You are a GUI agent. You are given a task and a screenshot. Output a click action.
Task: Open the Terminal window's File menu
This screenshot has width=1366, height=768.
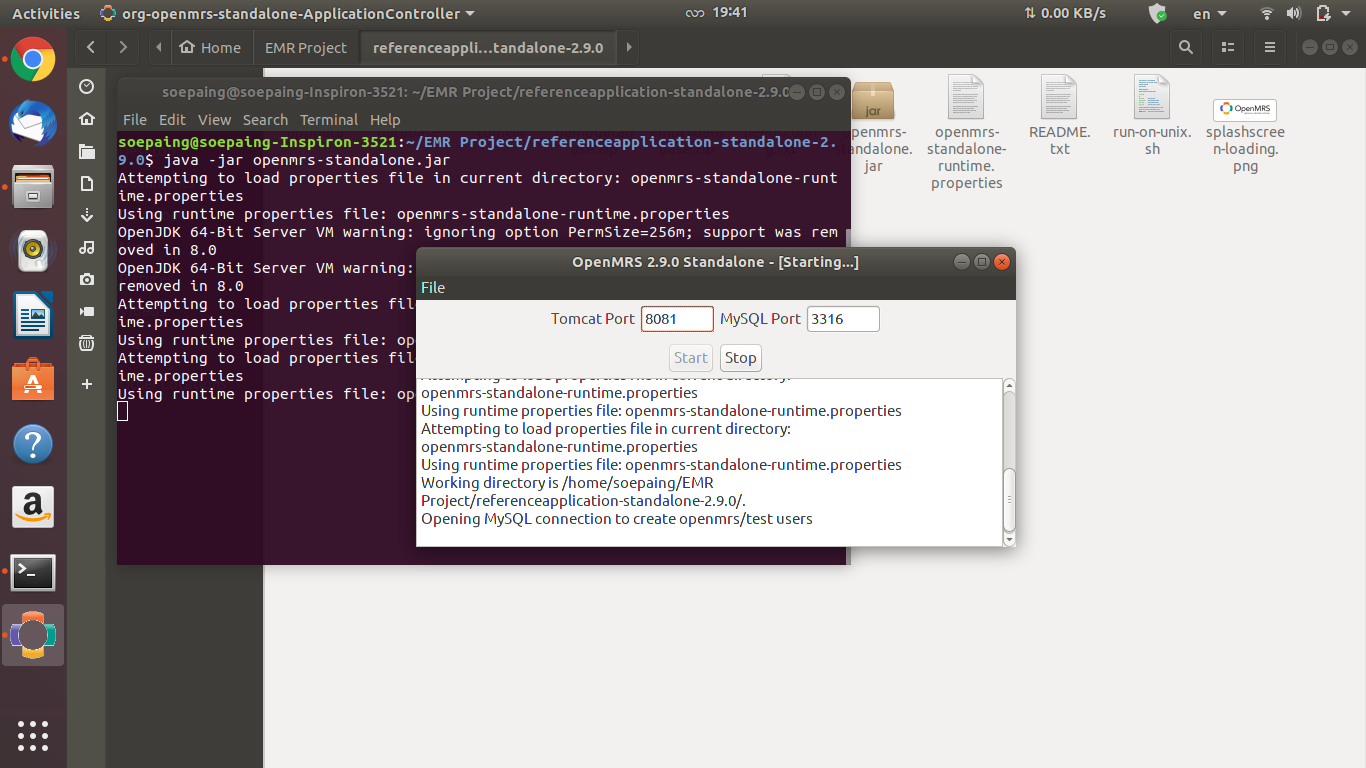coord(134,119)
